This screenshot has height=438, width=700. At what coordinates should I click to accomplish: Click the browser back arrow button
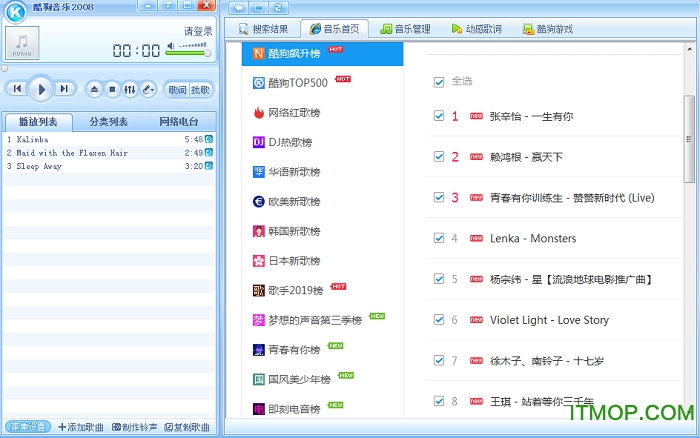tap(239, 8)
